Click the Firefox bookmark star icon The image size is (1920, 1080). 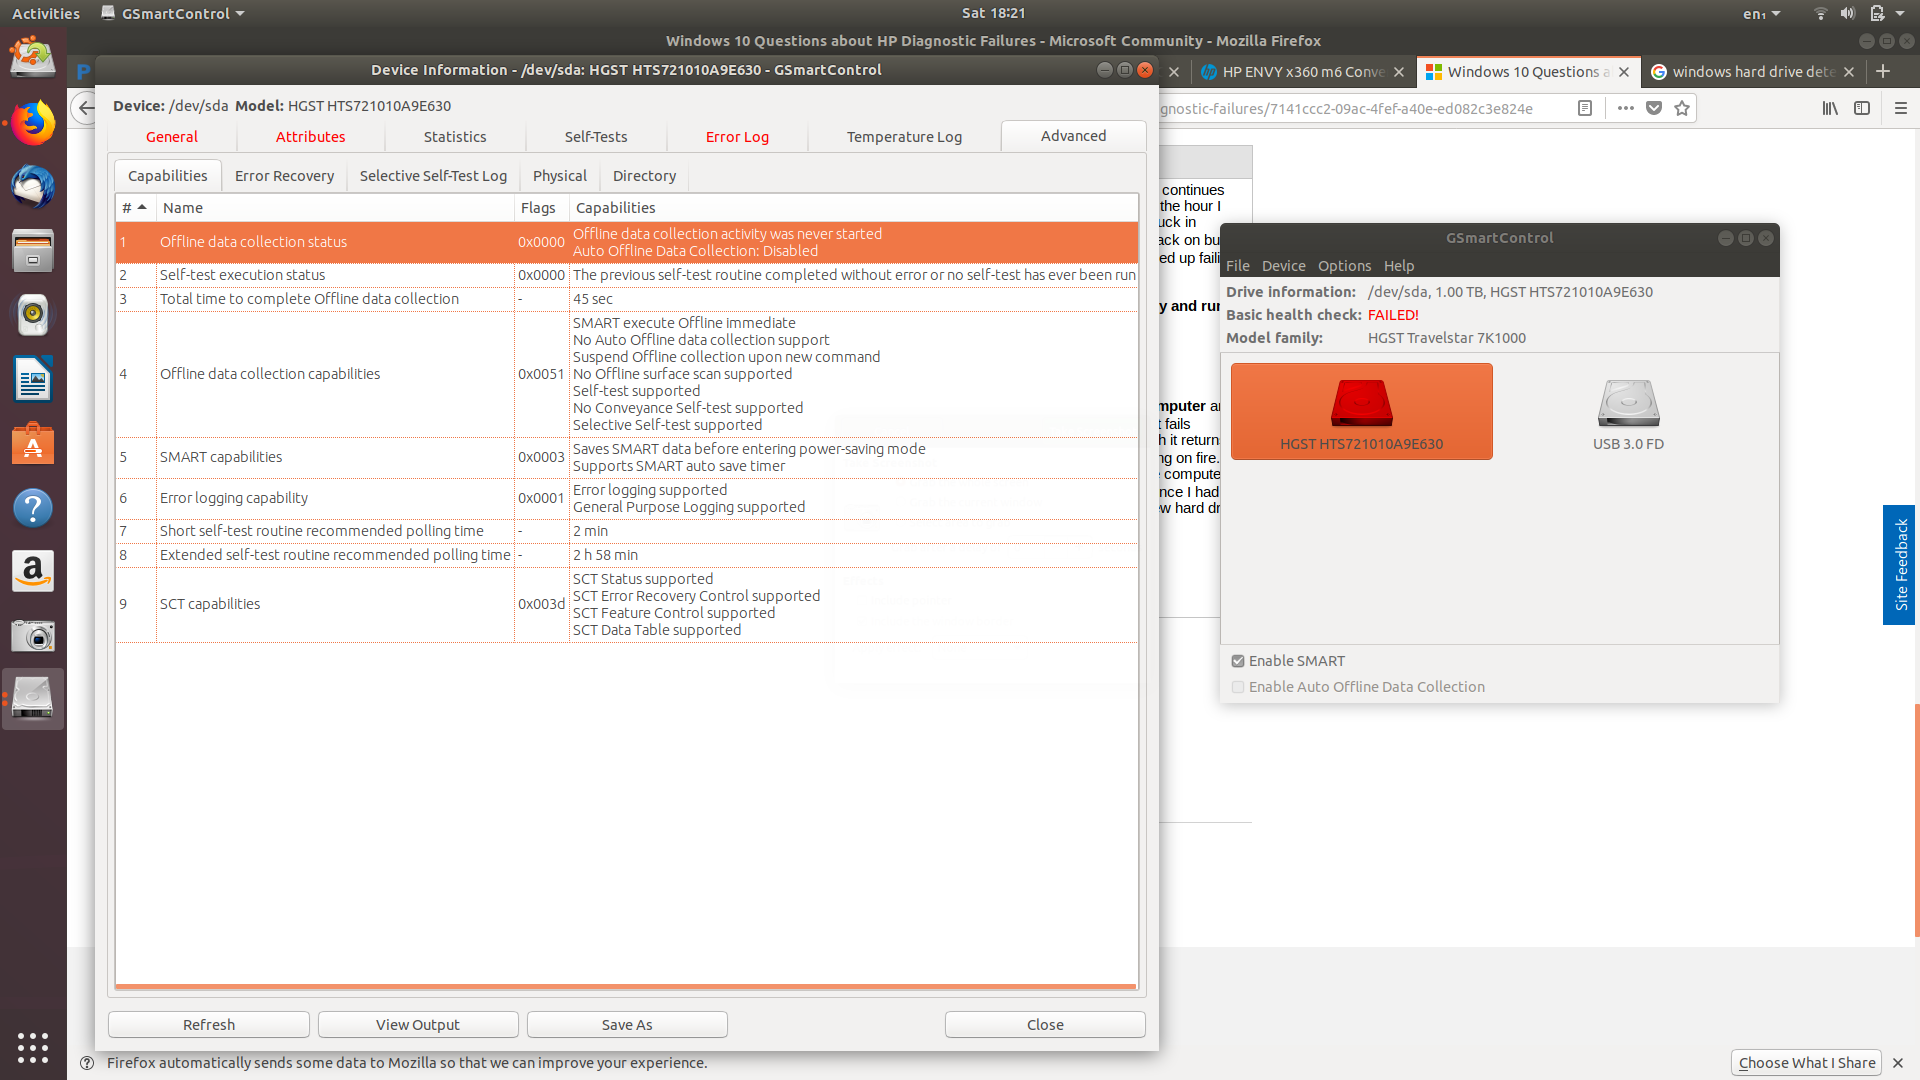(x=1682, y=108)
